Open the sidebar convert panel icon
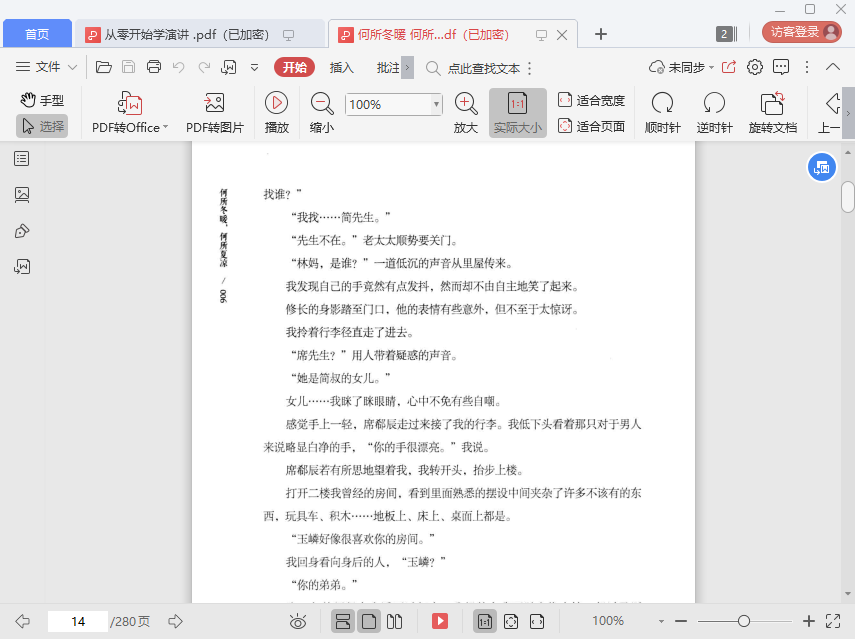 pyautogui.click(x=22, y=267)
